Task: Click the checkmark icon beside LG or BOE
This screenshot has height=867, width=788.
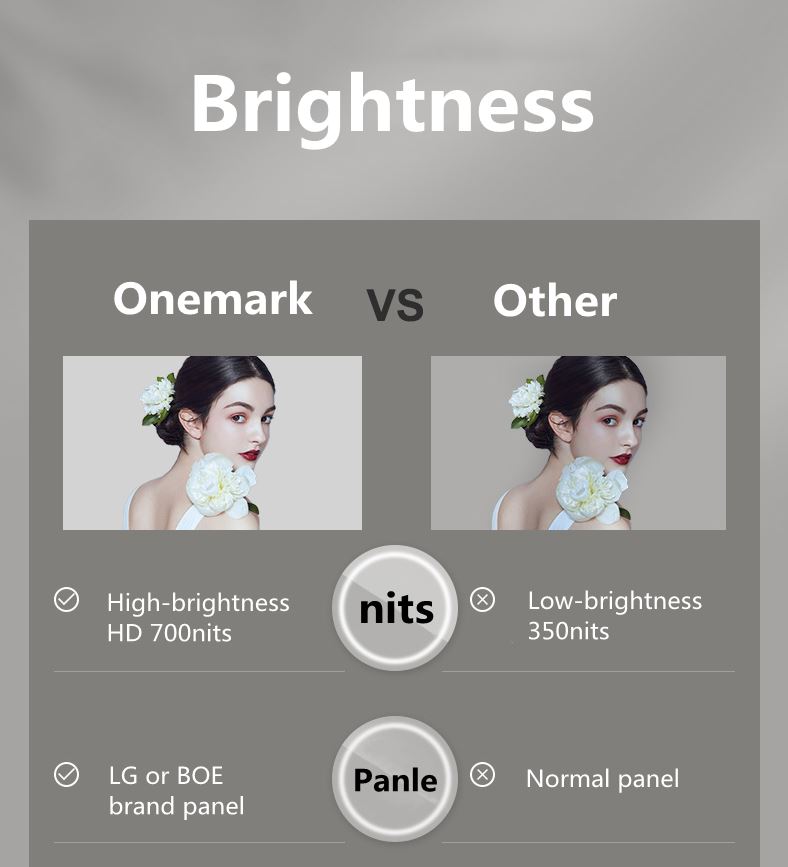Action: point(66,774)
